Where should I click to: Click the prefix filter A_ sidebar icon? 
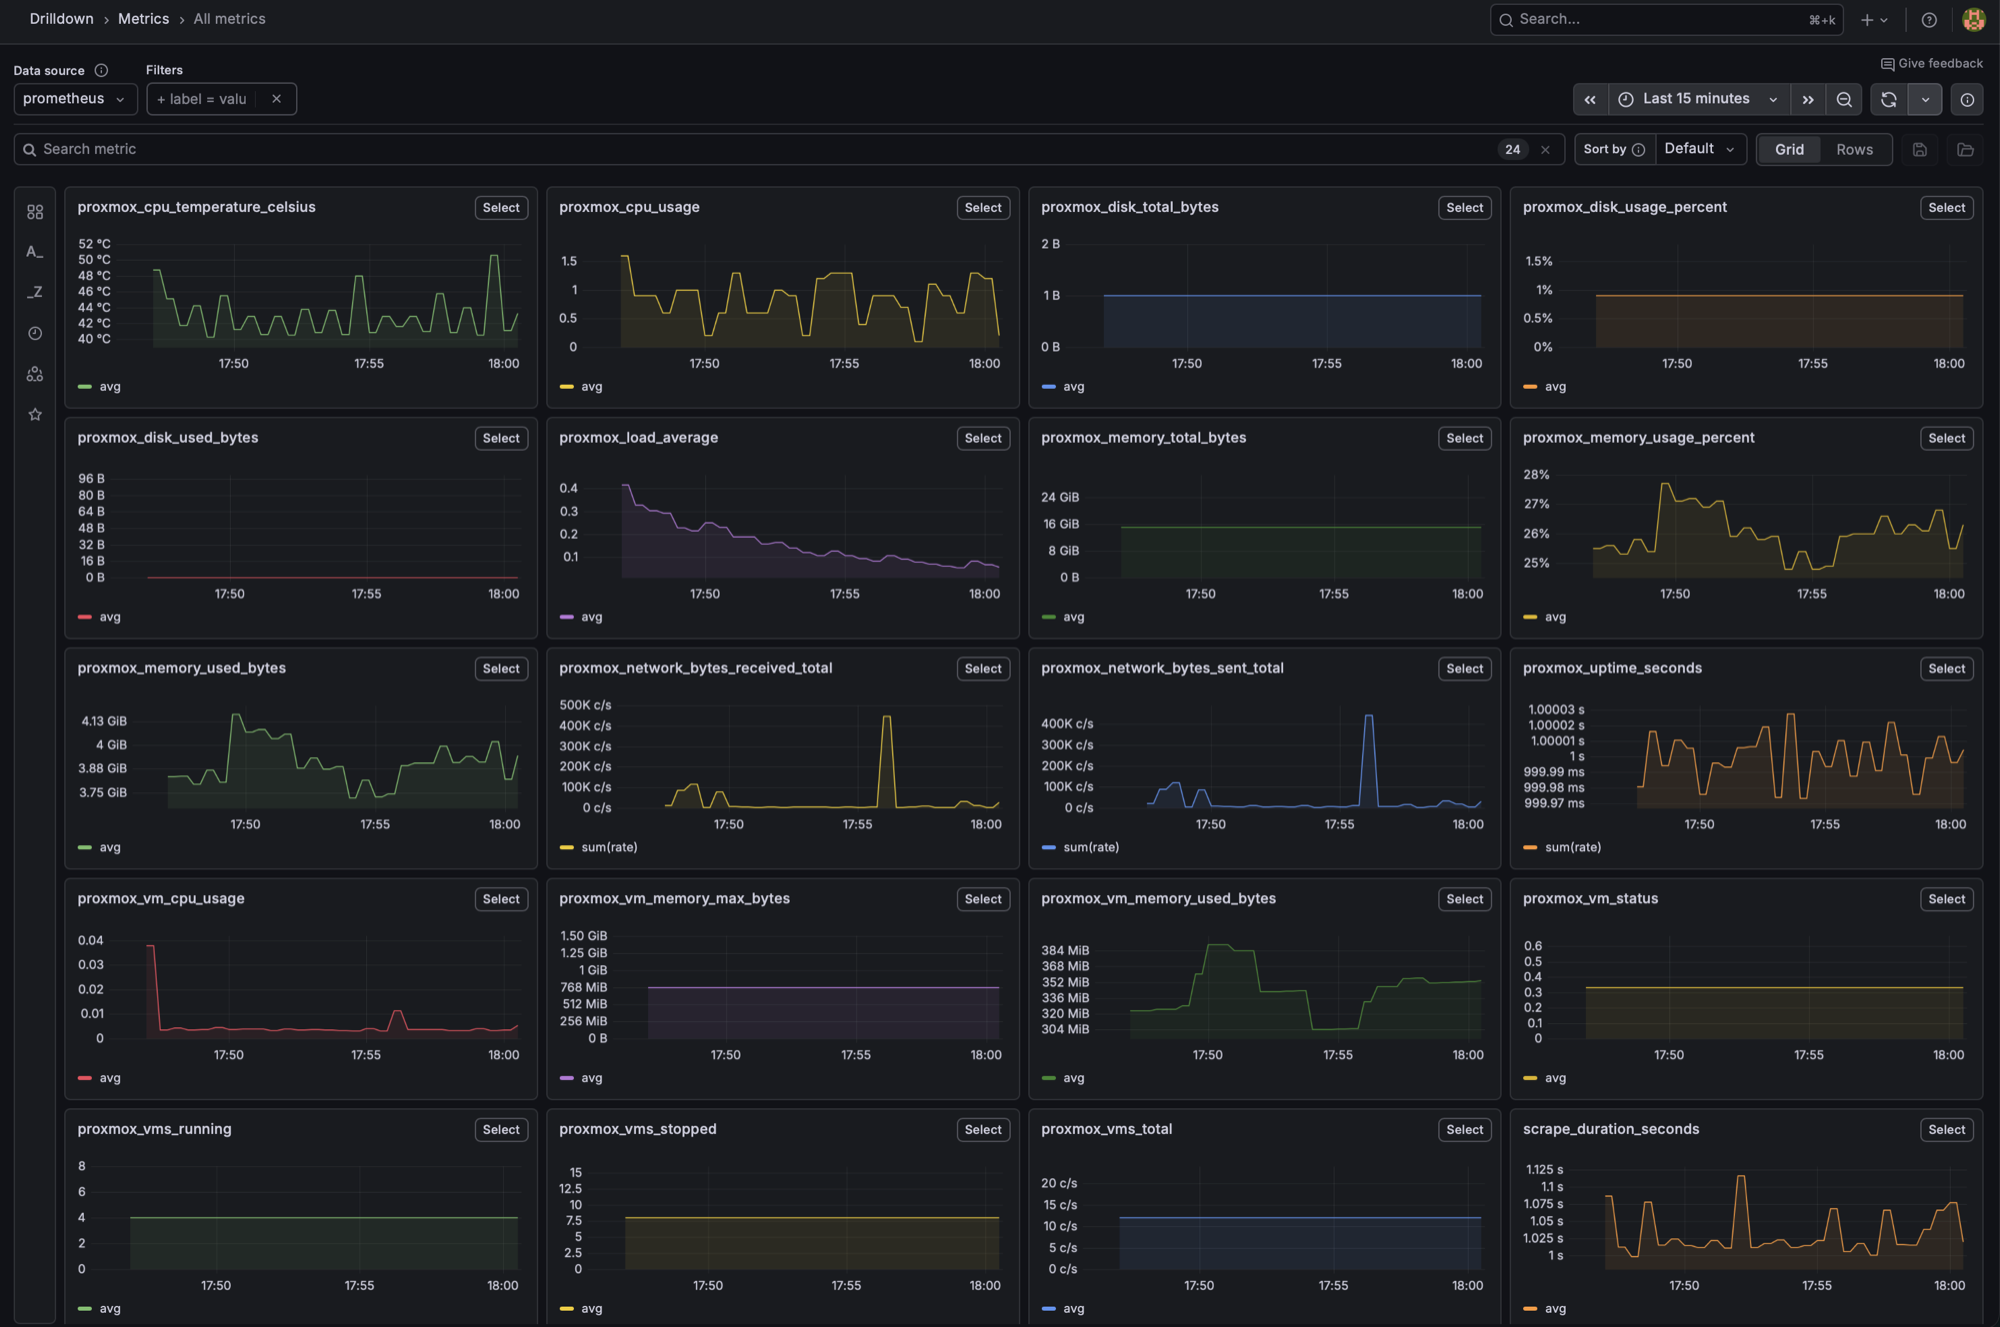(35, 252)
